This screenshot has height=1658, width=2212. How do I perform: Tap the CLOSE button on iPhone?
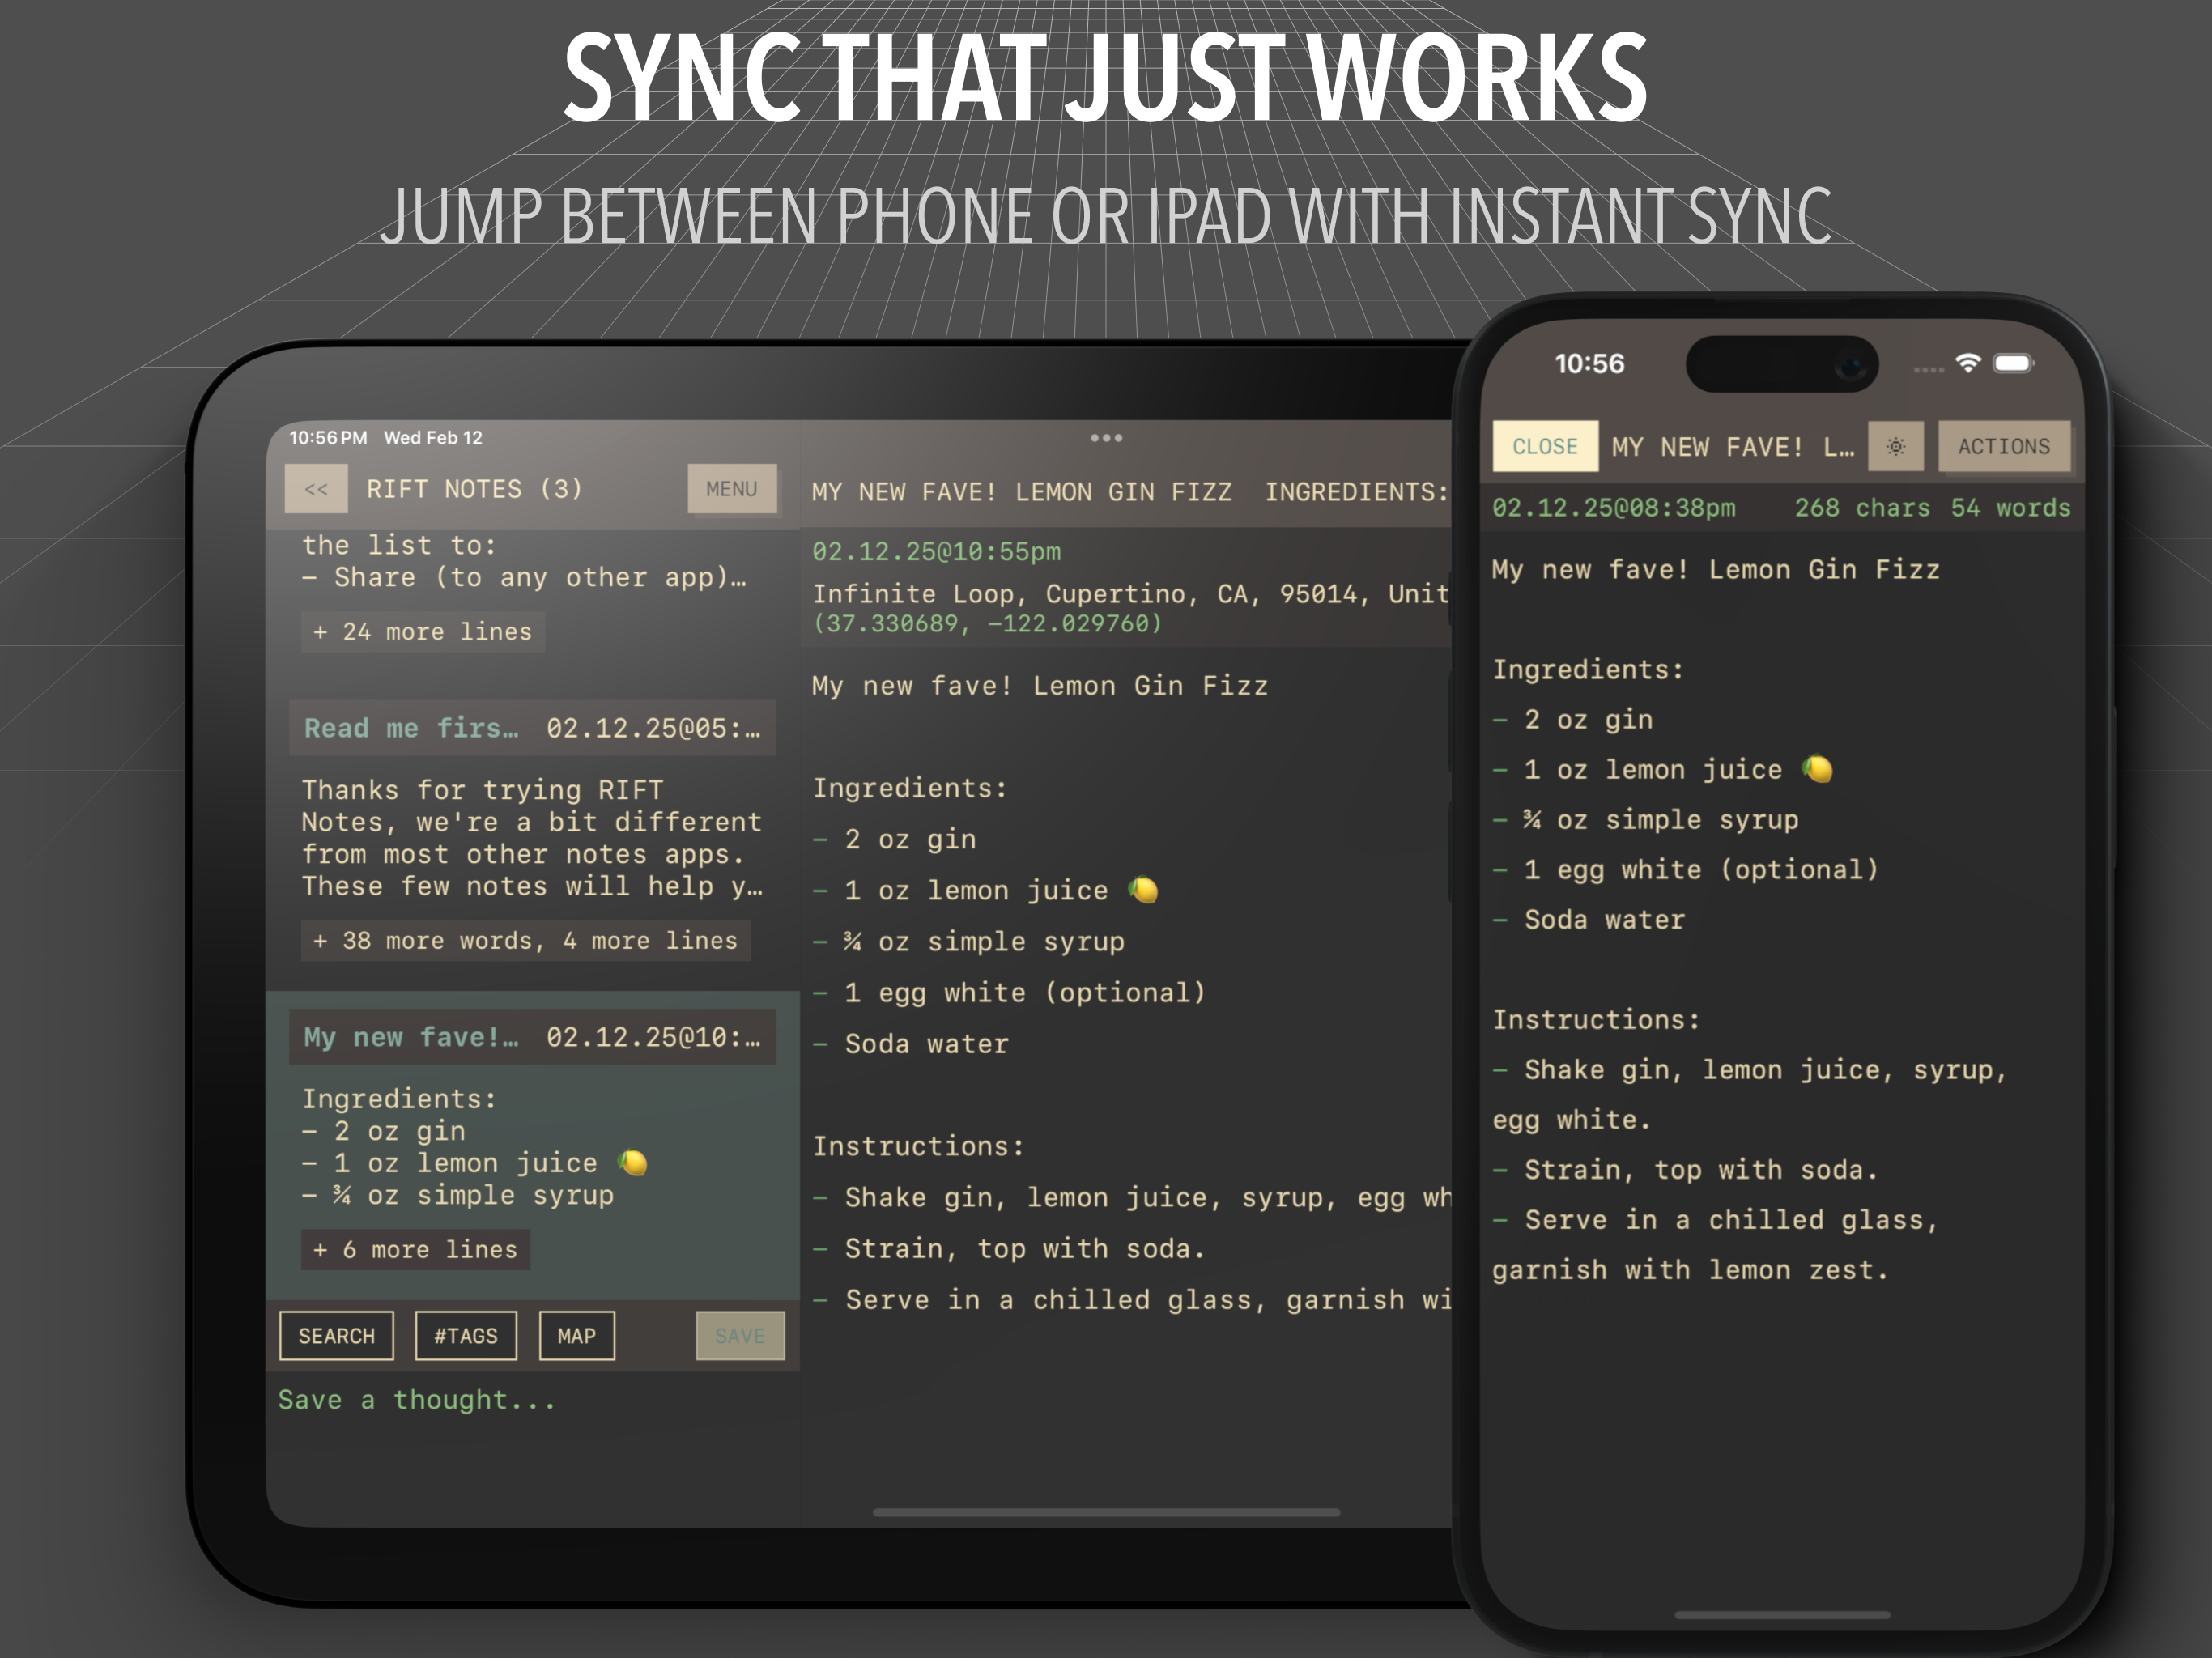tap(1545, 447)
